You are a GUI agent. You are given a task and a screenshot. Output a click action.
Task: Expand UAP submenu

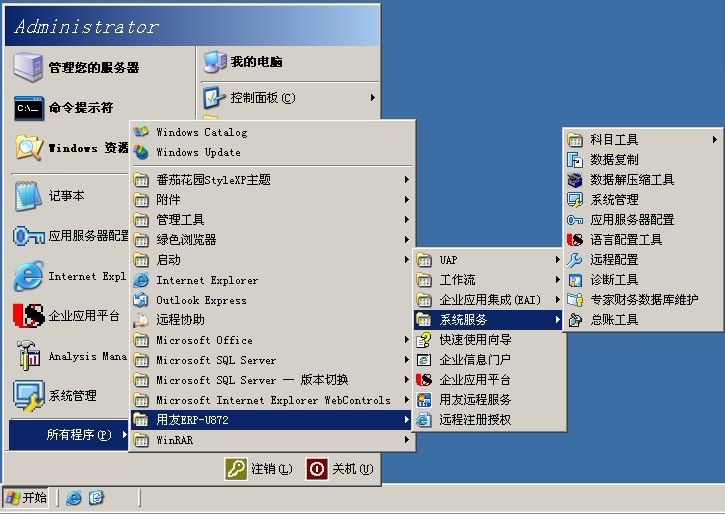pos(488,260)
